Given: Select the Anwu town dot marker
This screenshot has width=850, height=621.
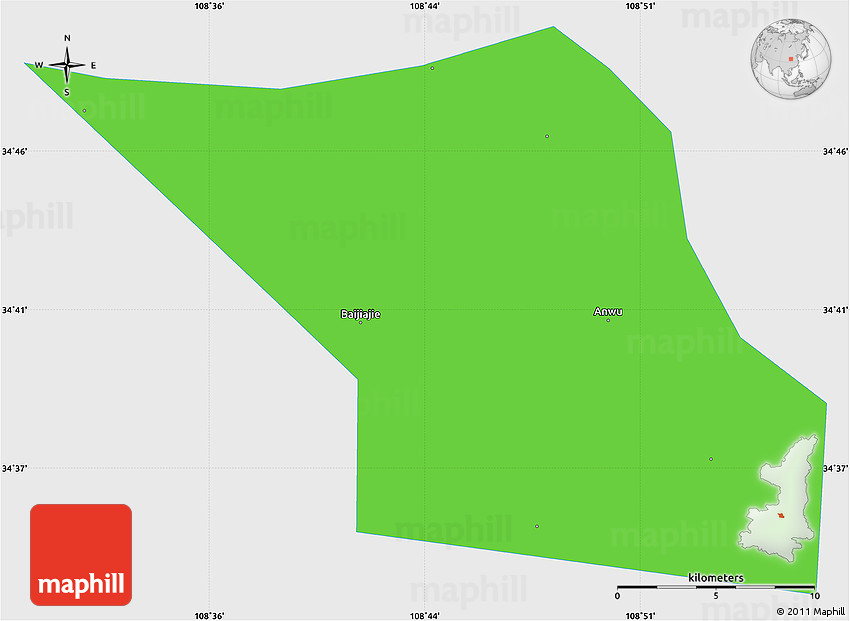Looking at the screenshot, I should click(x=608, y=320).
